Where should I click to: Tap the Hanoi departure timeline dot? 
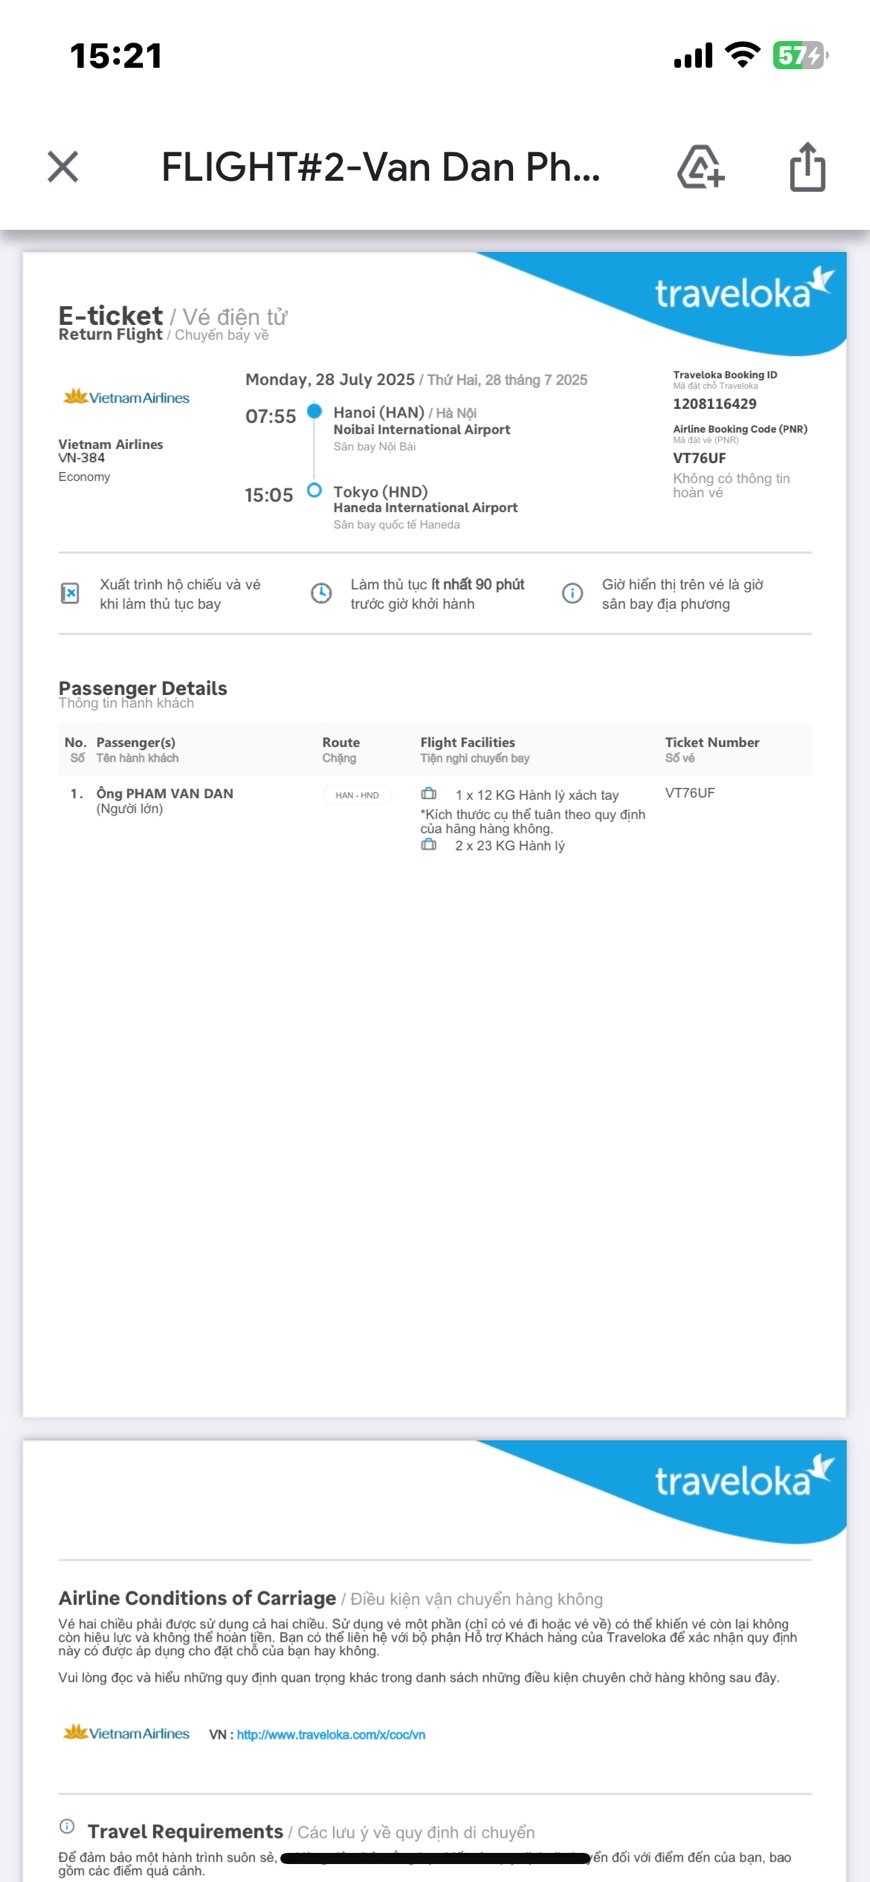pos(314,411)
